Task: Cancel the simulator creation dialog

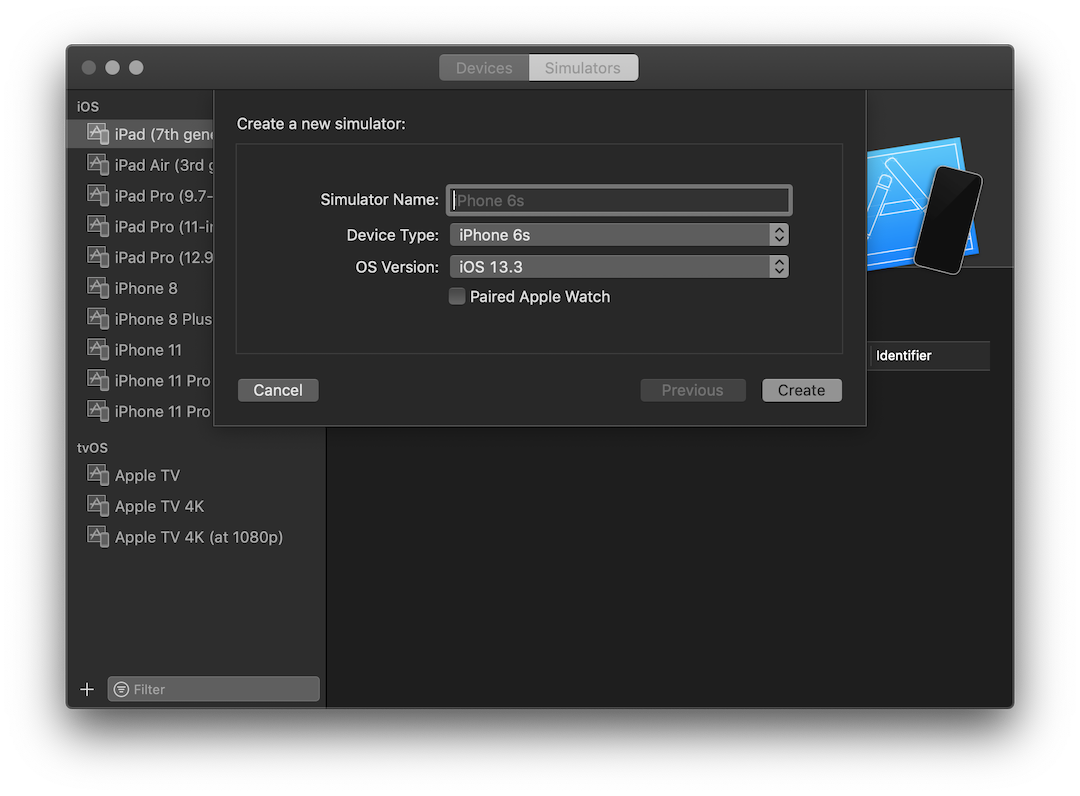Action: [277, 390]
